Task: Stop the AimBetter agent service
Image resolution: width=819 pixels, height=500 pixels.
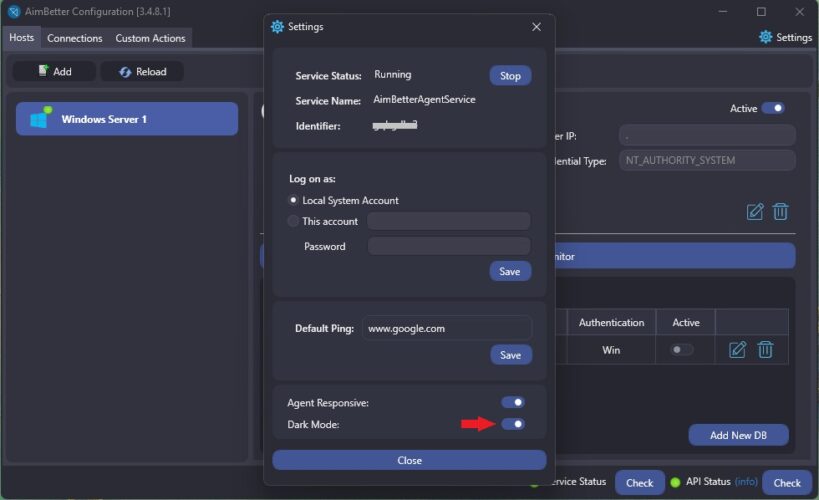Action: click(510, 76)
